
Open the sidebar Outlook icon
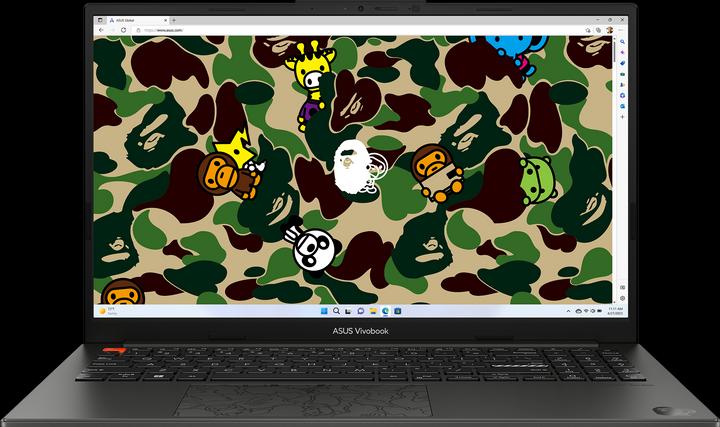pyautogui.click(x=623, y=106)
